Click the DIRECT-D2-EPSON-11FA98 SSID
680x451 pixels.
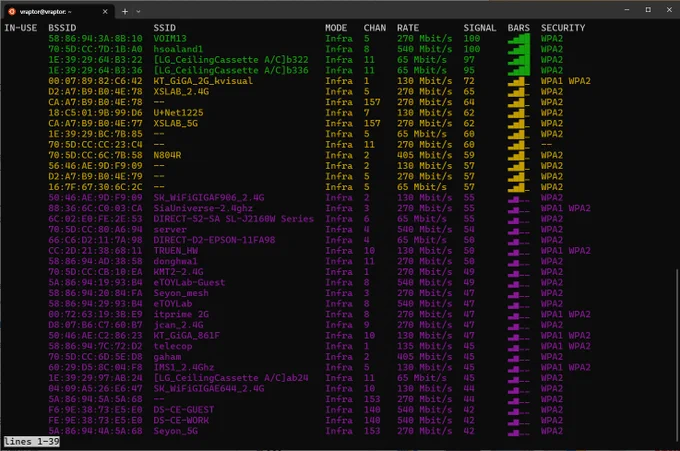(x=214, y=240)
